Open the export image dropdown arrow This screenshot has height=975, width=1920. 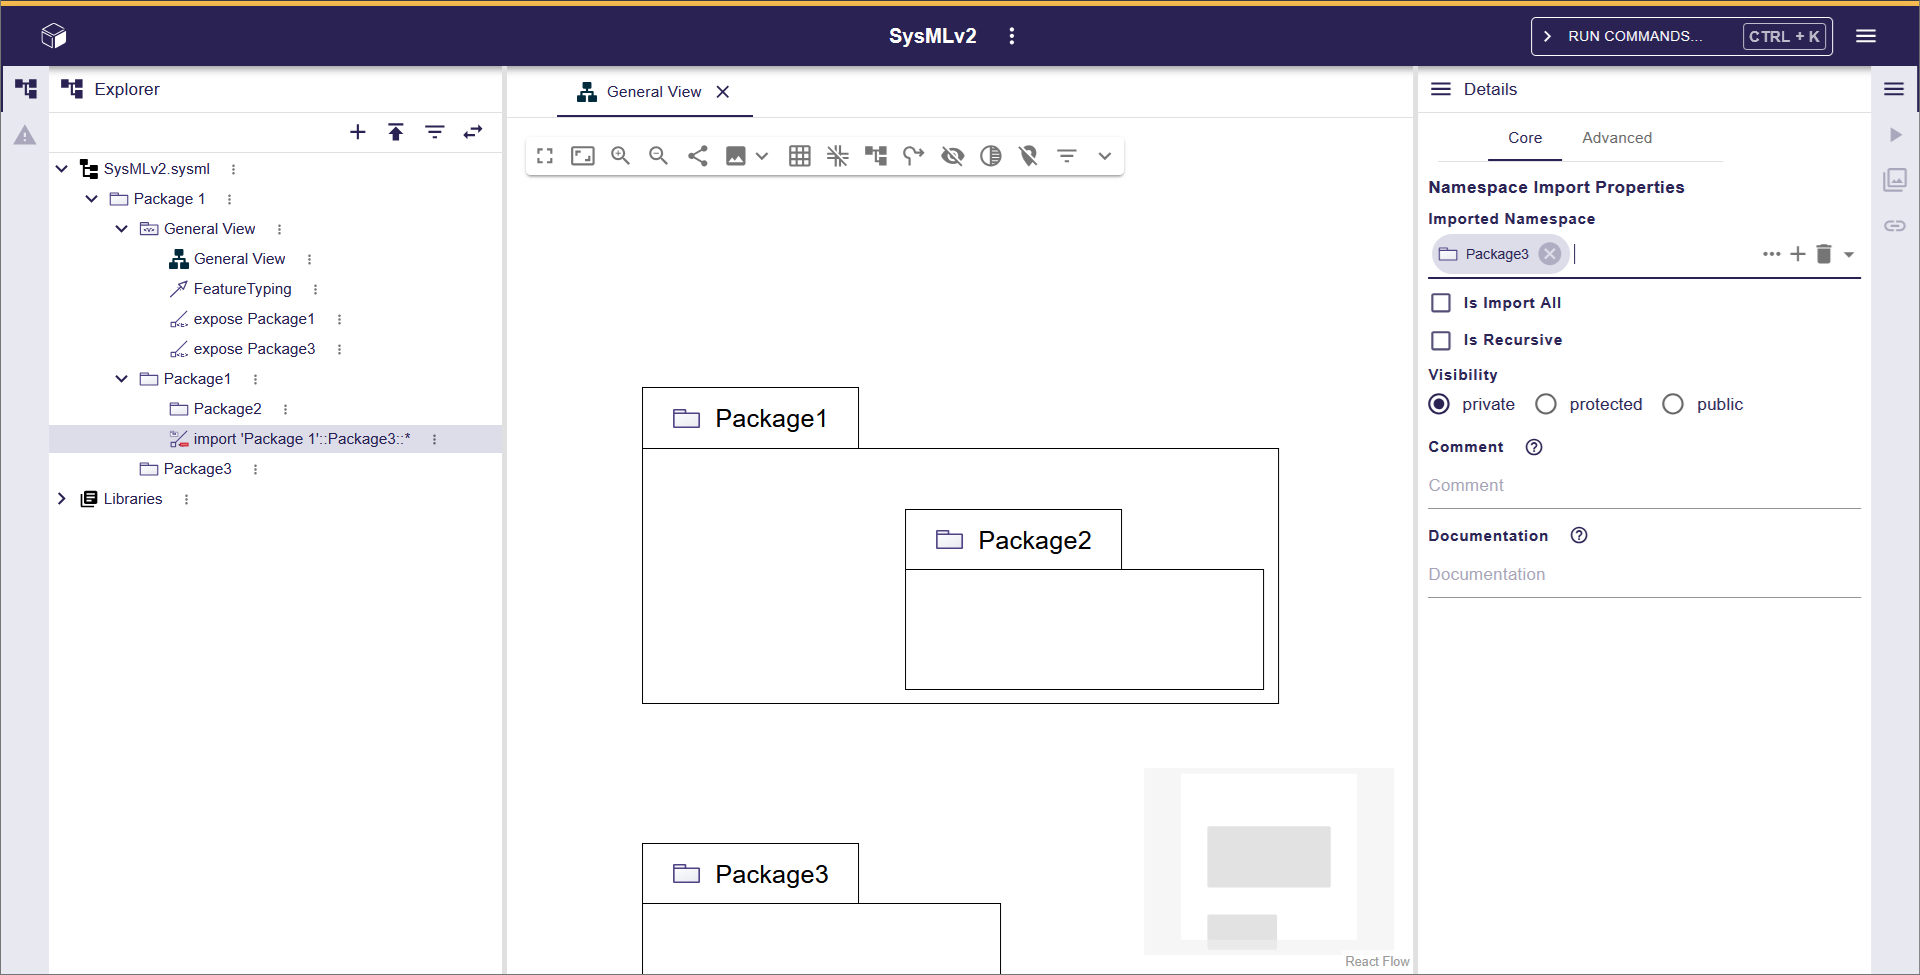[x=762, y=156]
